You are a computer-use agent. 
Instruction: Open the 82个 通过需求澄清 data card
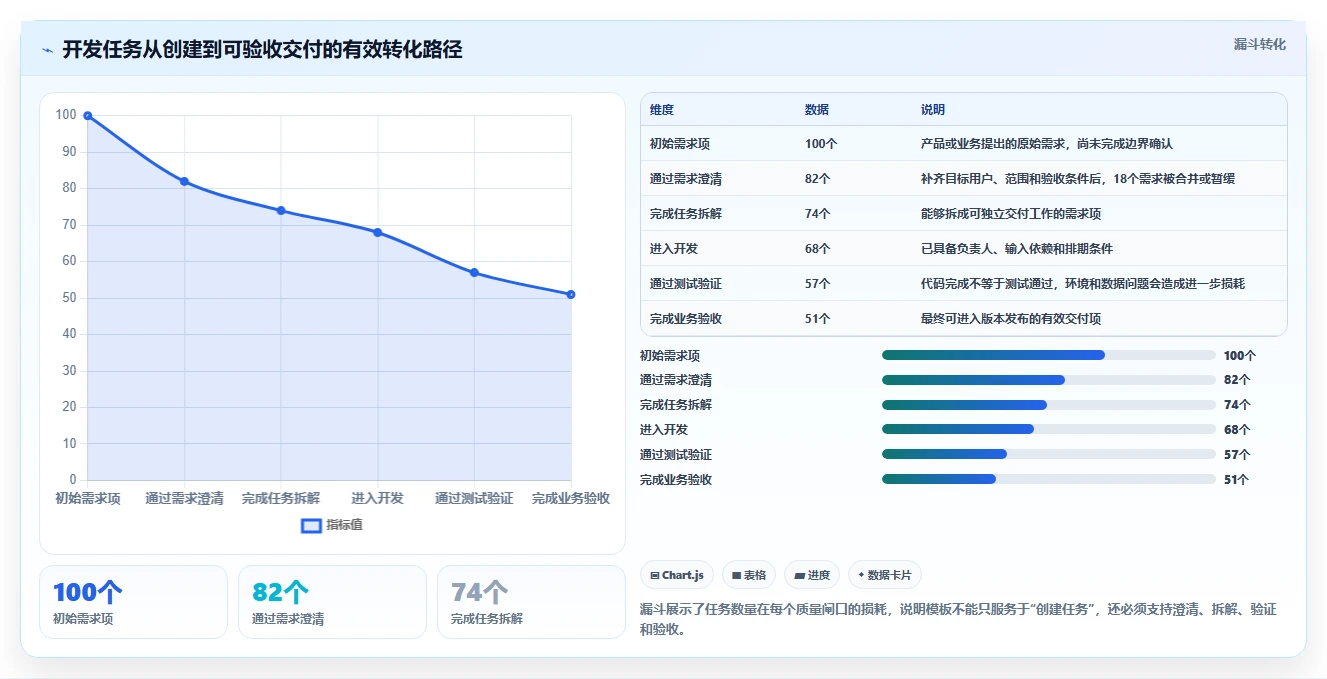click(x=332, y=602)
